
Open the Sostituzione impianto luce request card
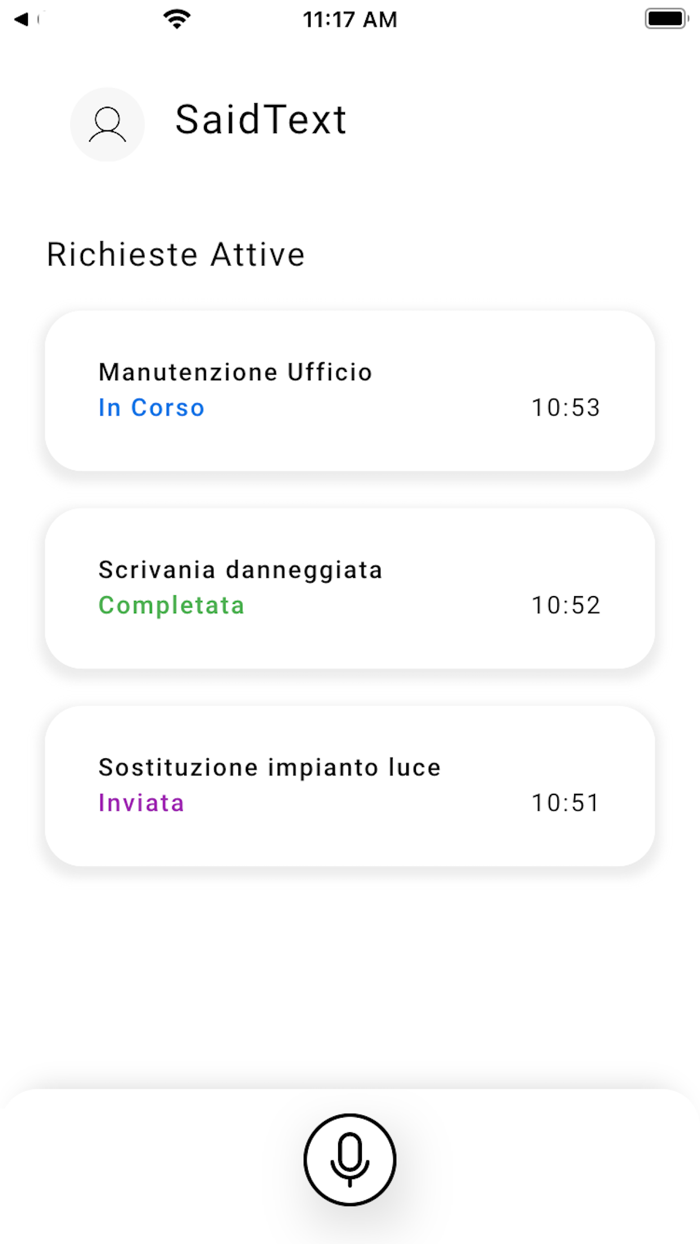point(349,784)
